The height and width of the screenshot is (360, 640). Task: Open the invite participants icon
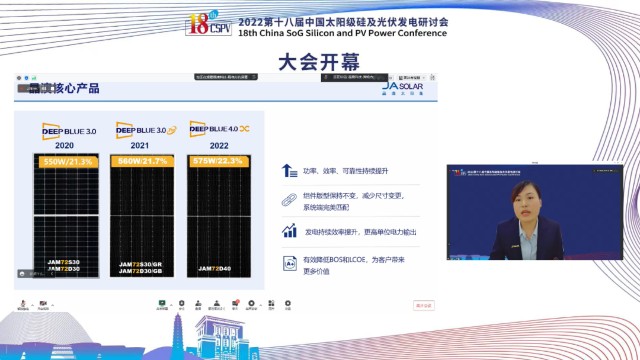tap(198, 304)
